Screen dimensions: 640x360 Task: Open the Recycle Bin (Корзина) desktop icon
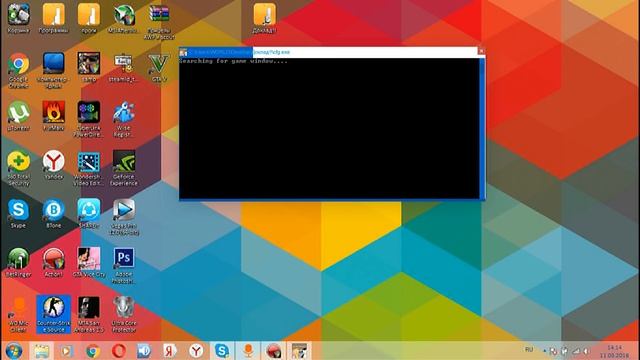[18, 18]
